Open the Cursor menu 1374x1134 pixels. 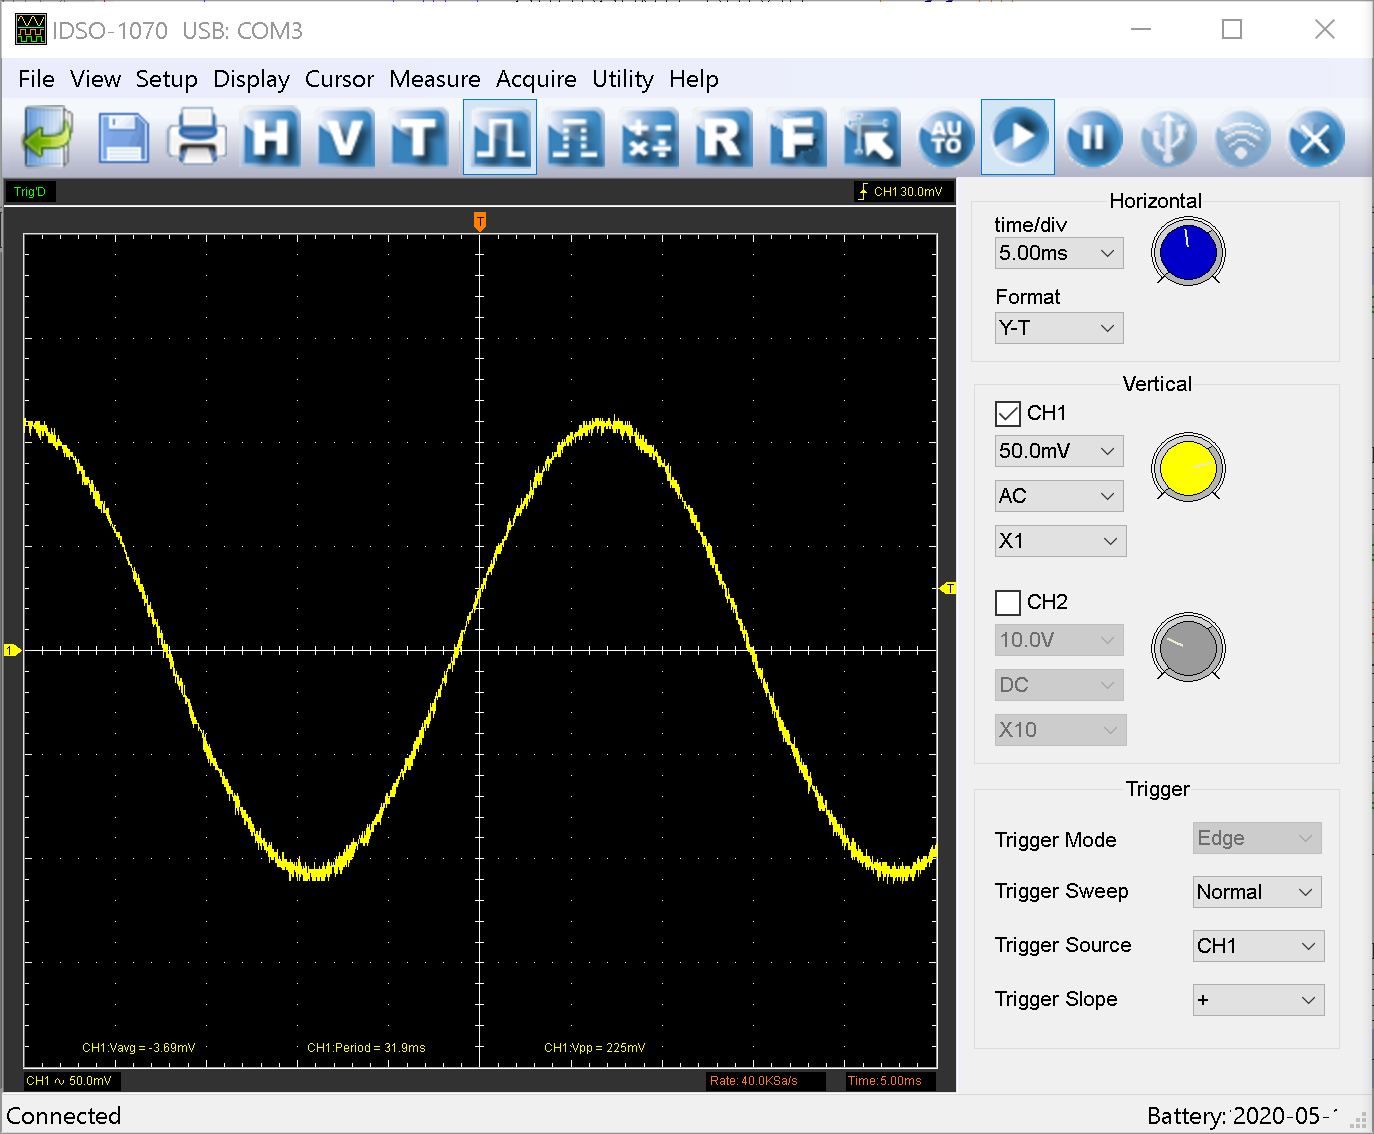[x=339, y=79]
